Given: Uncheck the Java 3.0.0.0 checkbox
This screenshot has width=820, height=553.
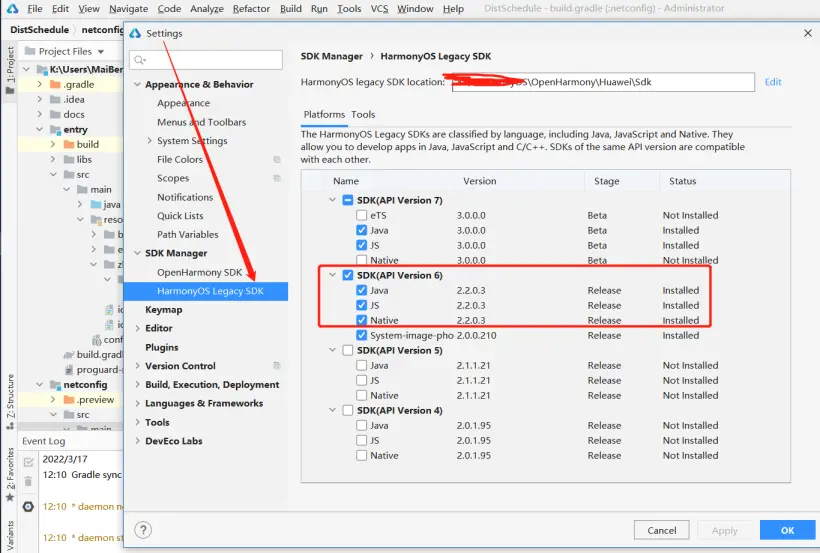Looking at the screenshot, I should click(x=361, y=230).
